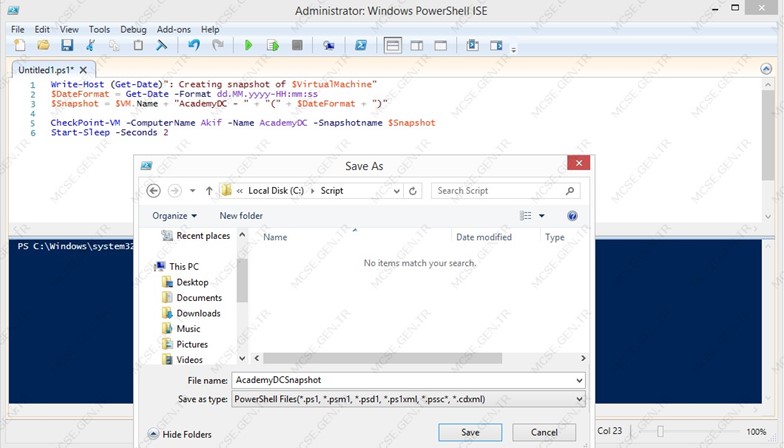Show script pane maximized icon
Screen dimensions: 784x448
pyautogui.click(x=440, y=46)
